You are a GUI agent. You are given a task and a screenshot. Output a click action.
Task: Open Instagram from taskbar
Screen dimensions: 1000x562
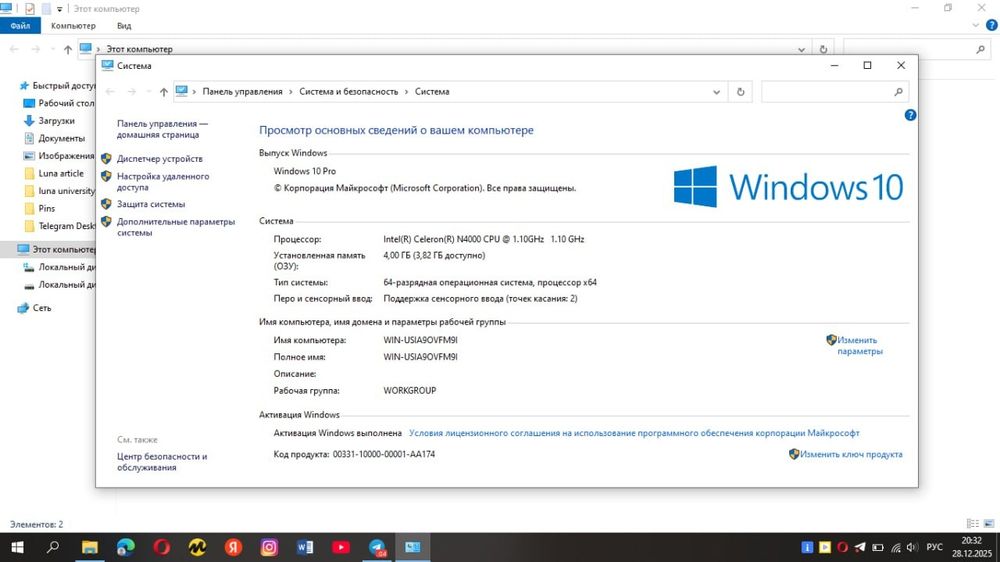(269, 547)
